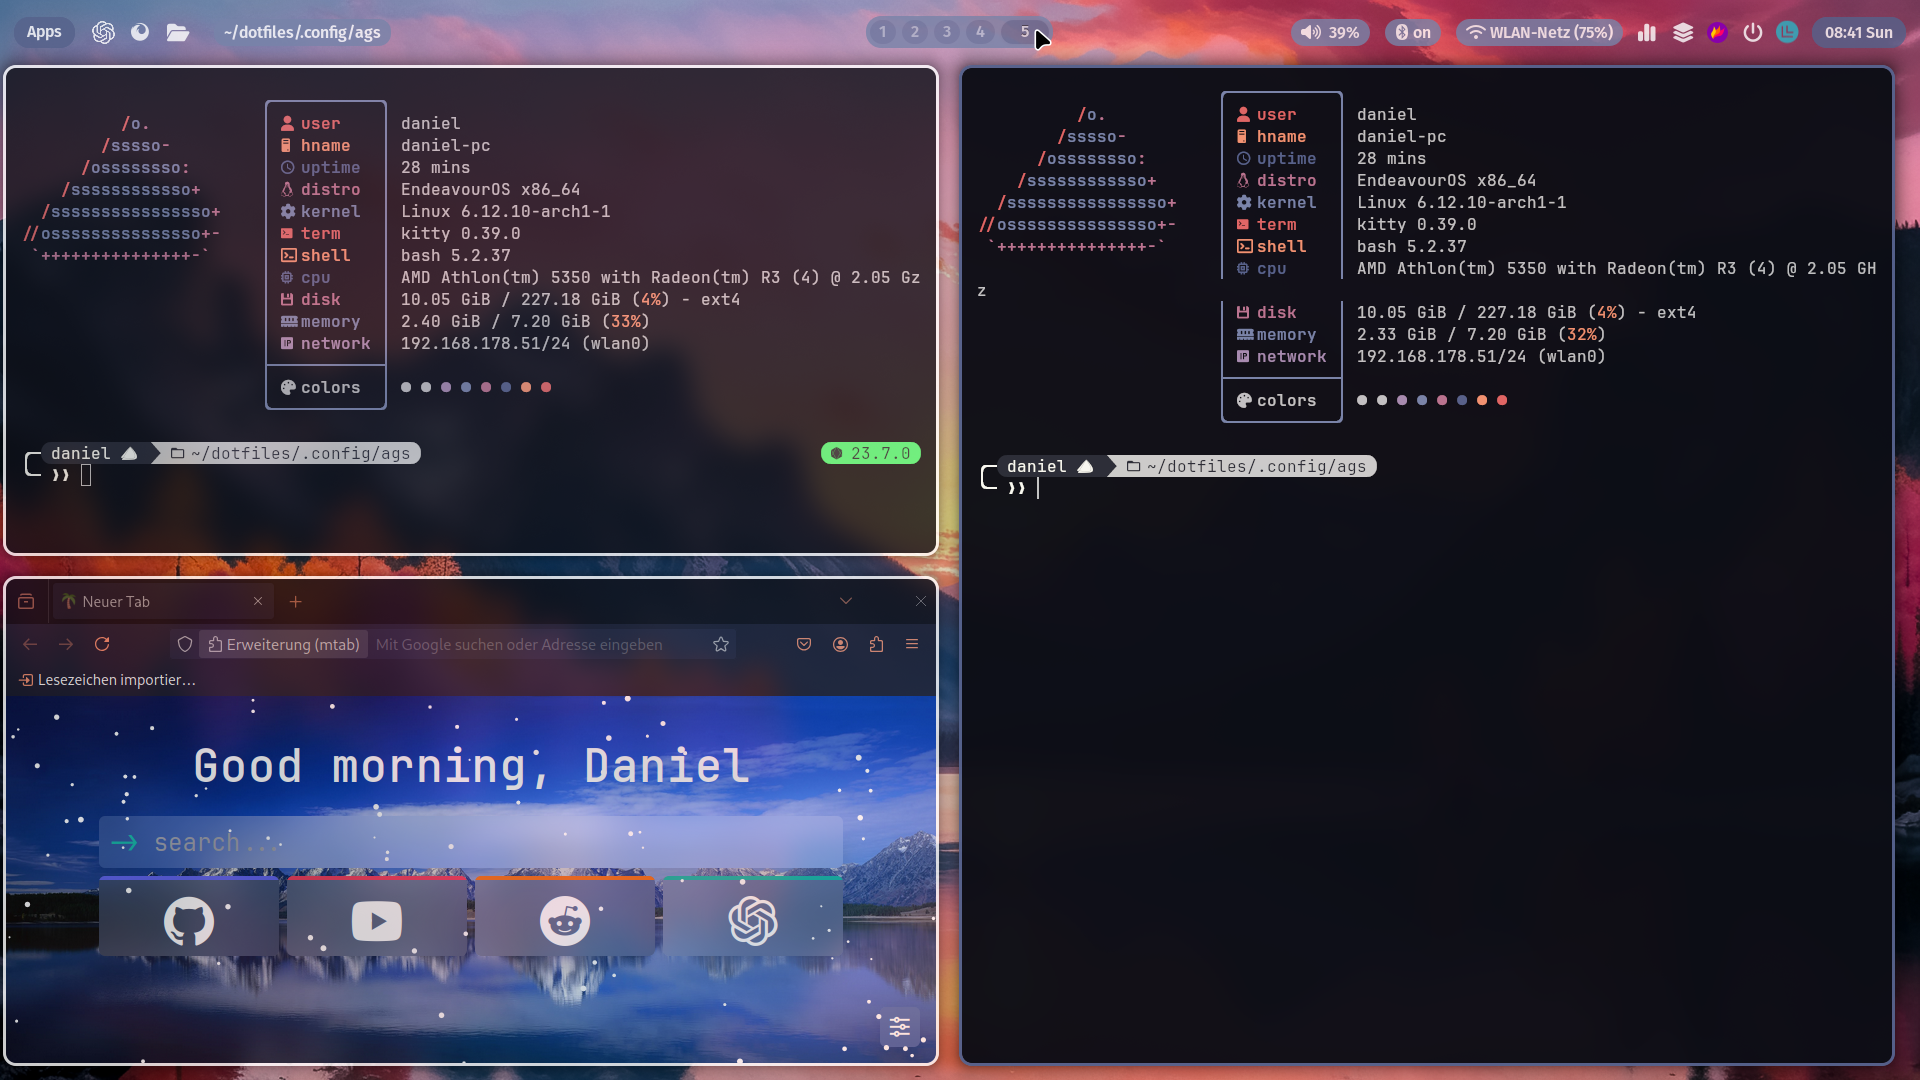Toggle Bluetooth off in the top bar
The image size is (1920, 1080).
pos(1410,31)
